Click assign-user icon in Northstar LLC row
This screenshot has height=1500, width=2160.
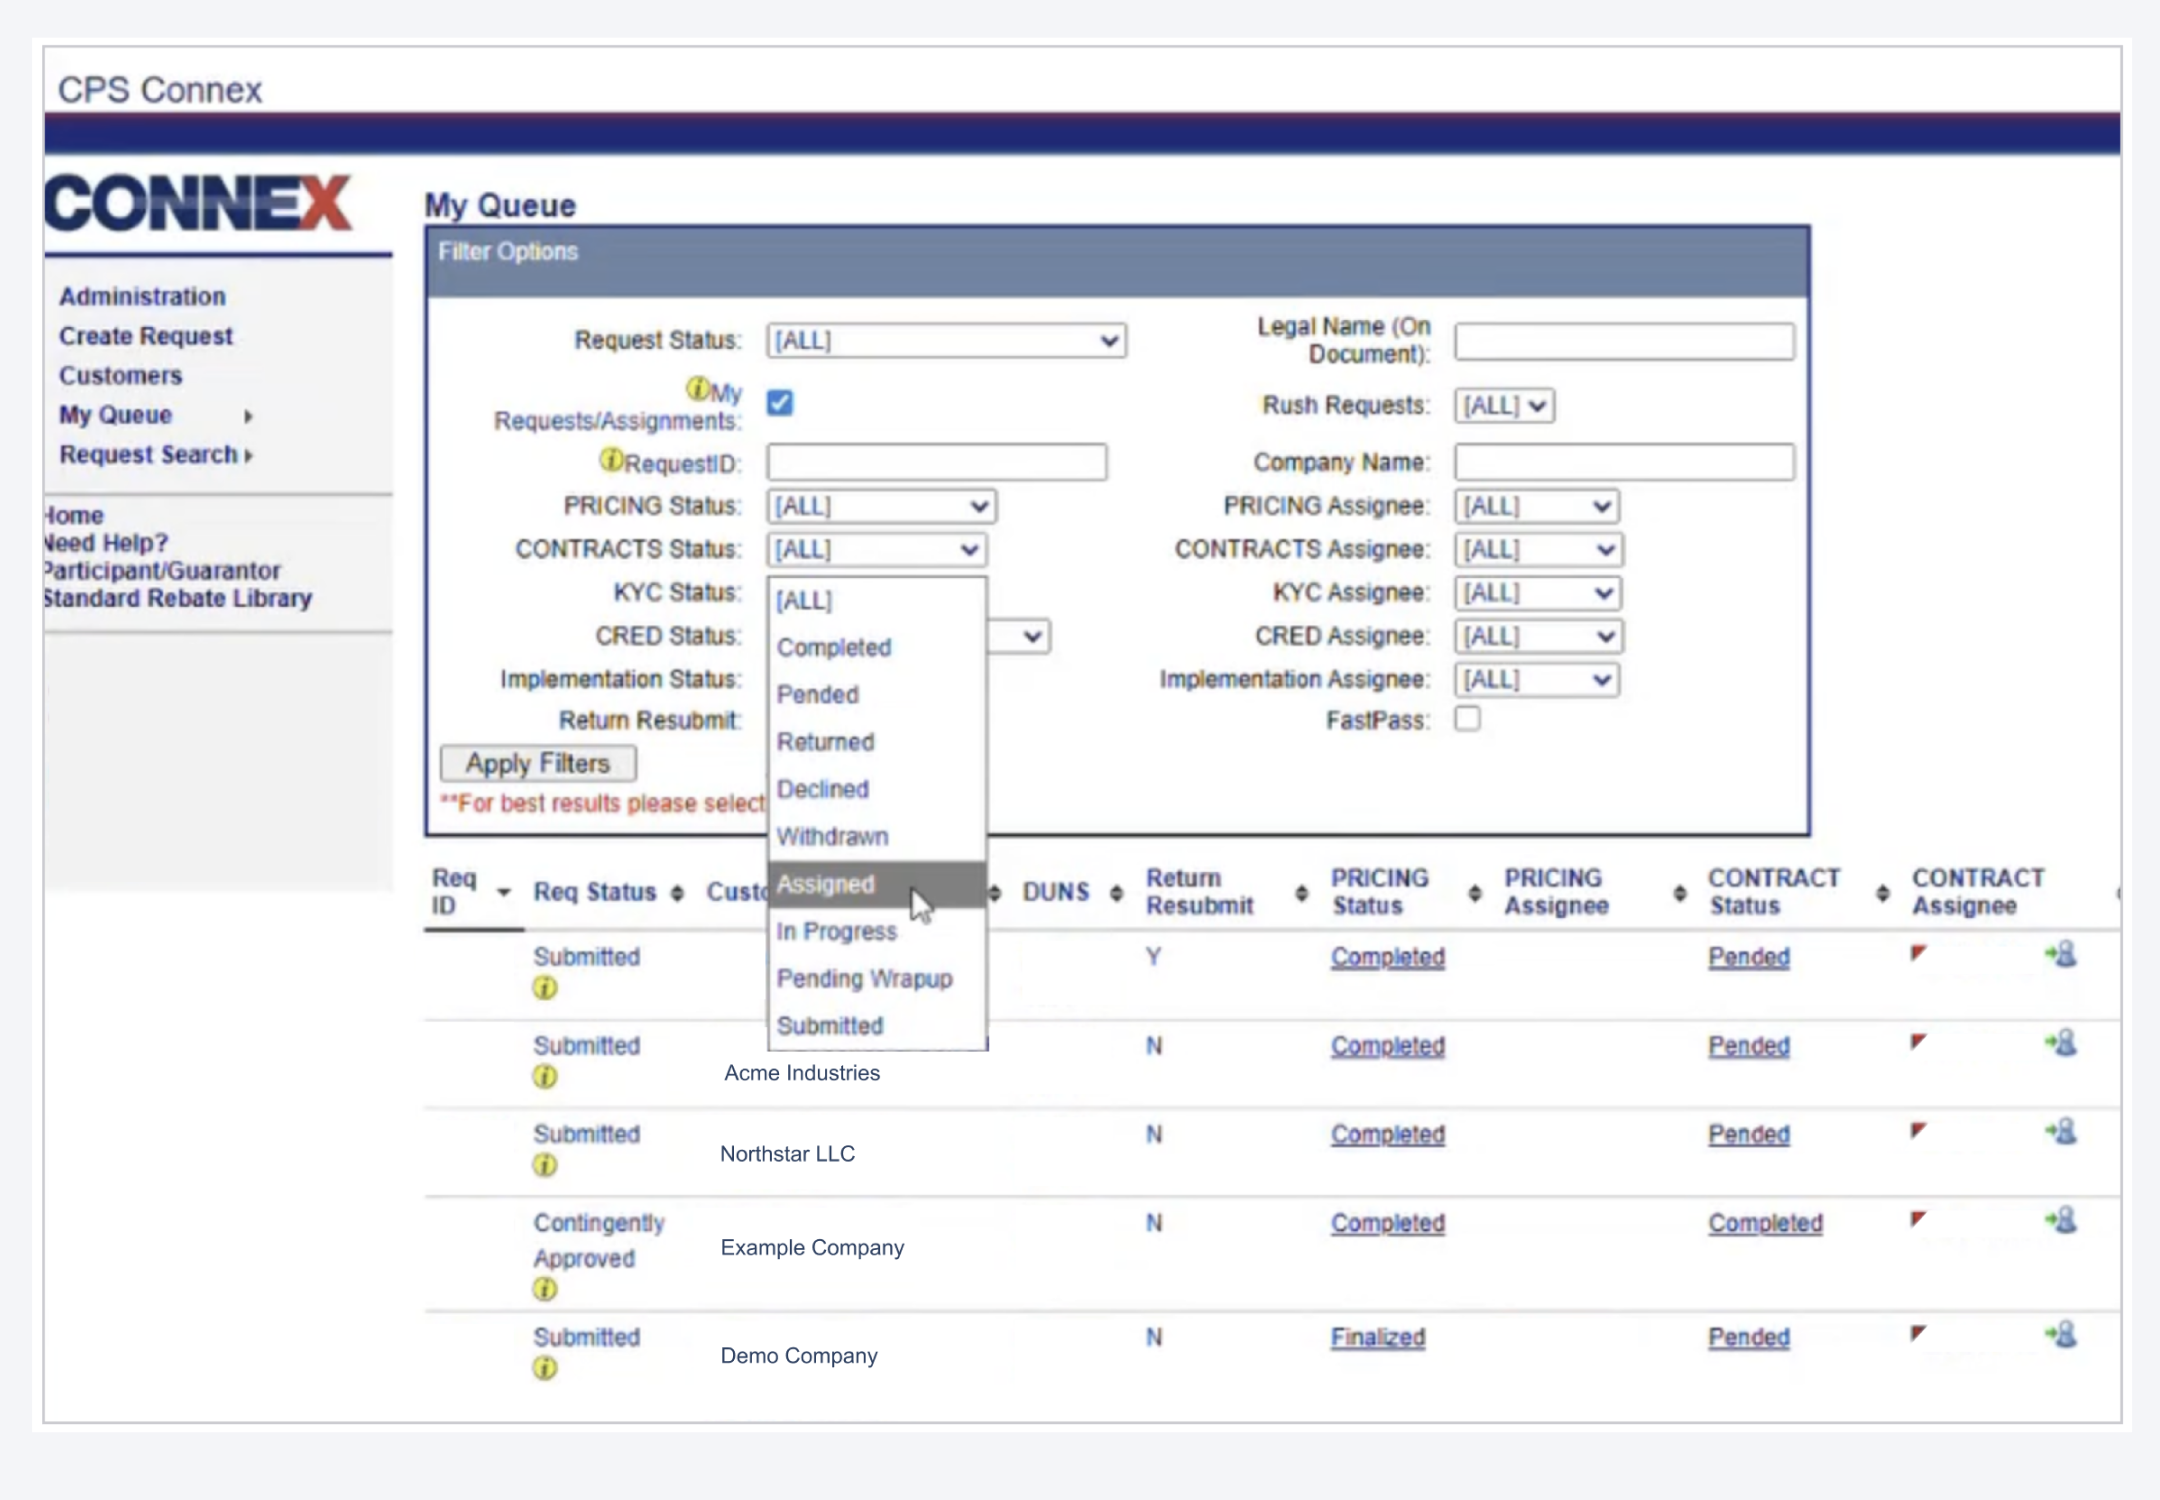2062,1132
